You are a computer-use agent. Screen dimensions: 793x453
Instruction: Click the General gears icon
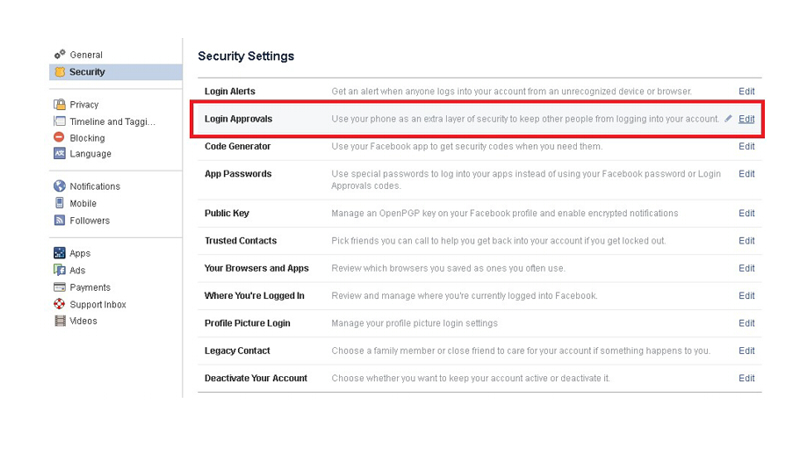pyautogui.click(x=60, y=54)
